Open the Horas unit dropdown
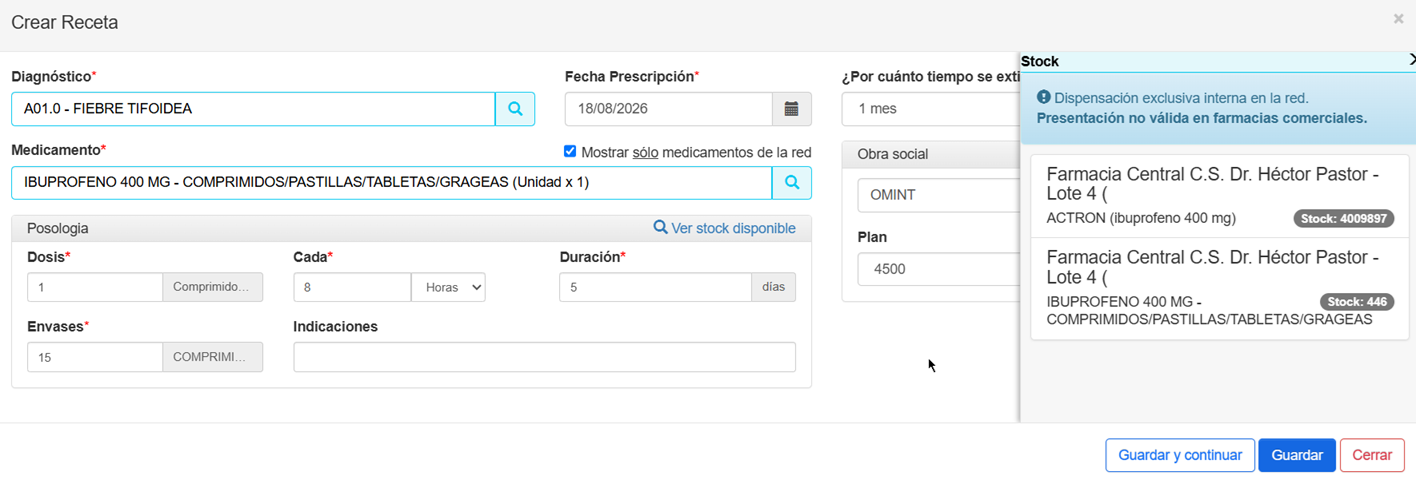1416x484 pixels. point(448,287)
